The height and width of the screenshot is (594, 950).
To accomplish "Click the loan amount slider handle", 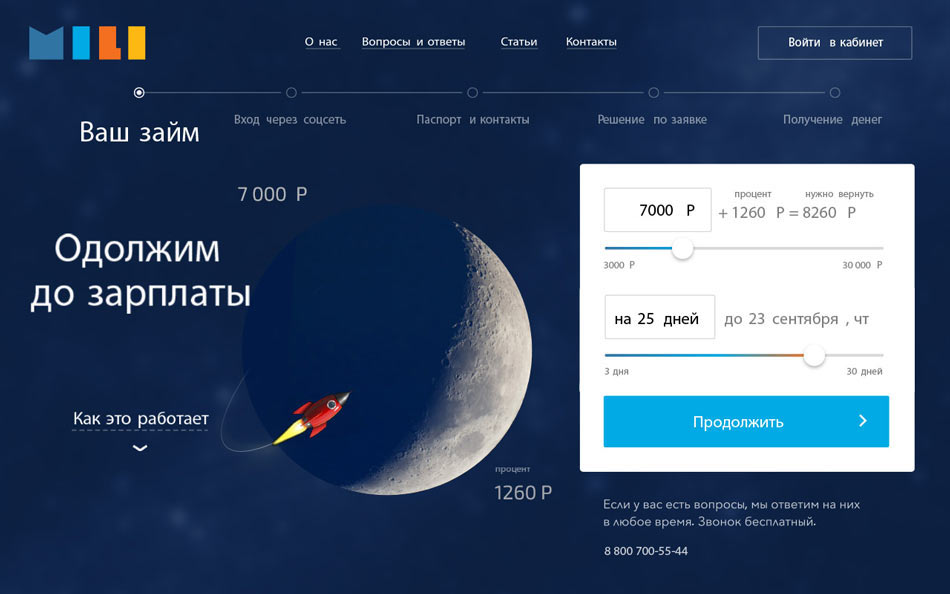I will point(683,249).
